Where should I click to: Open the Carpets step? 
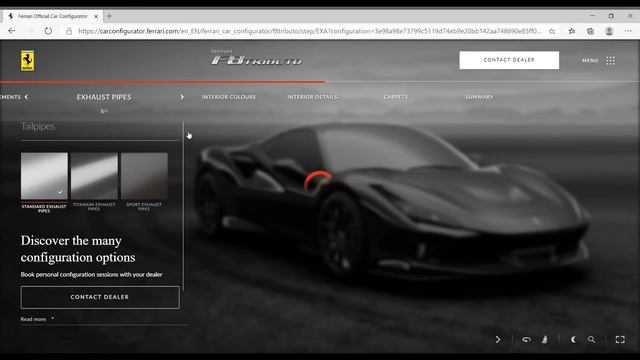396,97
